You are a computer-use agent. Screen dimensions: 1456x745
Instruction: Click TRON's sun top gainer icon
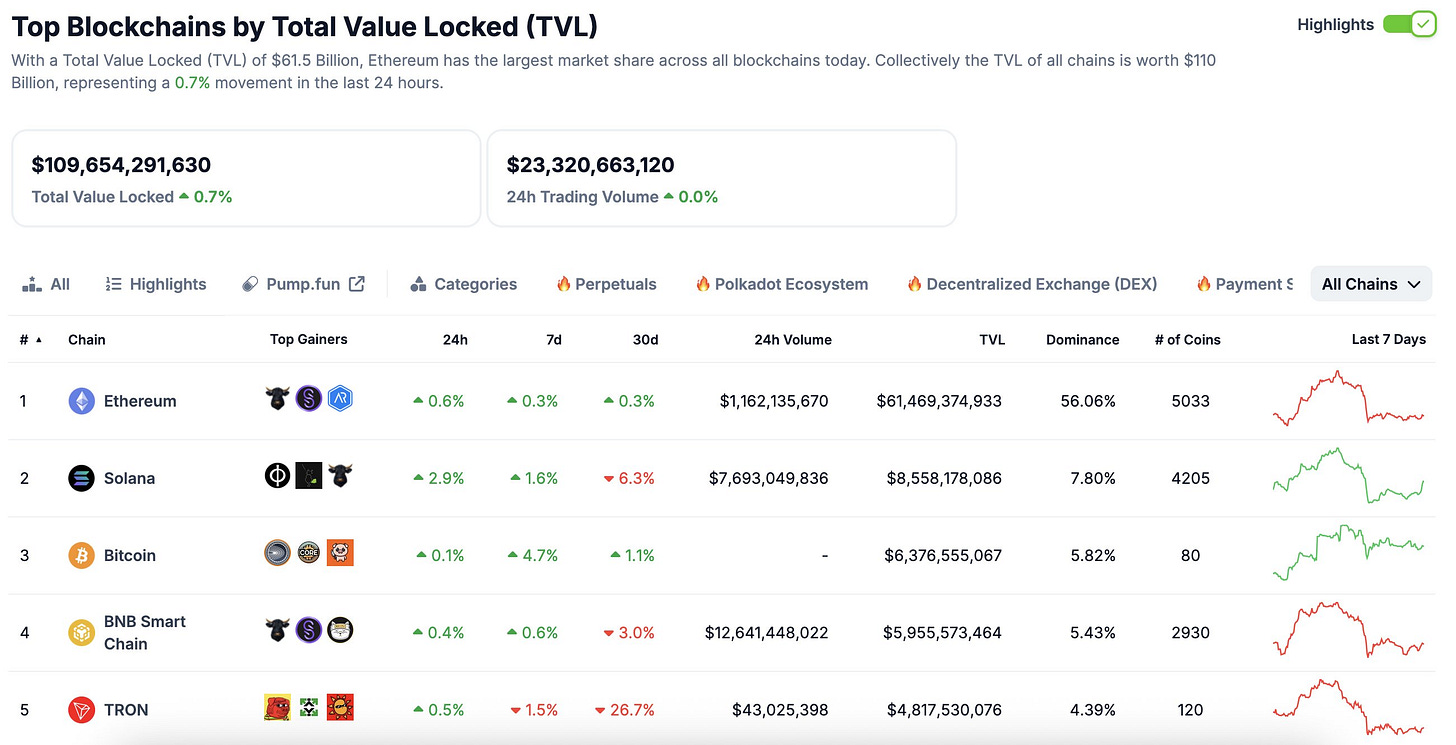click(x=341, y=707)
